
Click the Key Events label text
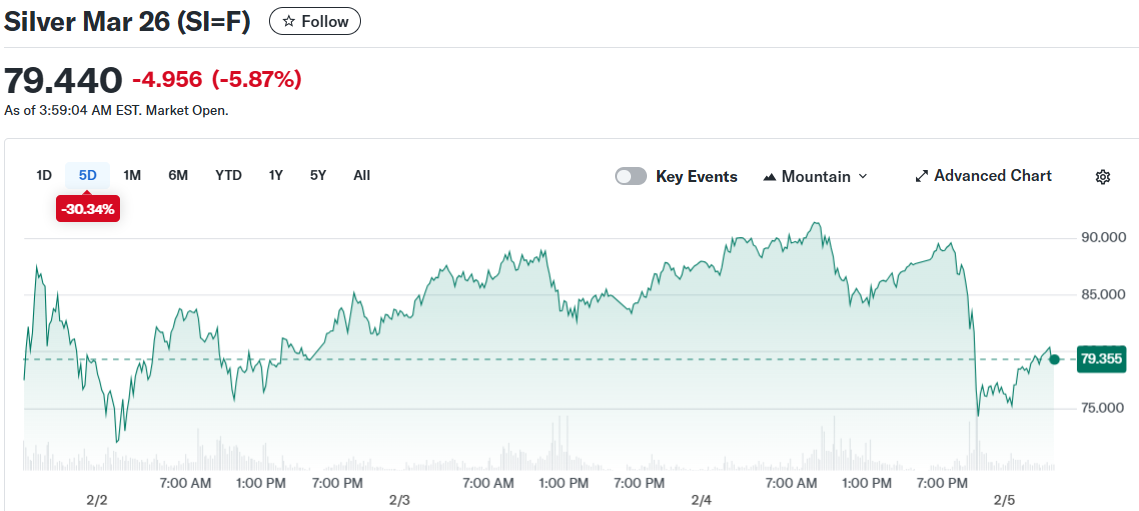[x=696, y=177]
